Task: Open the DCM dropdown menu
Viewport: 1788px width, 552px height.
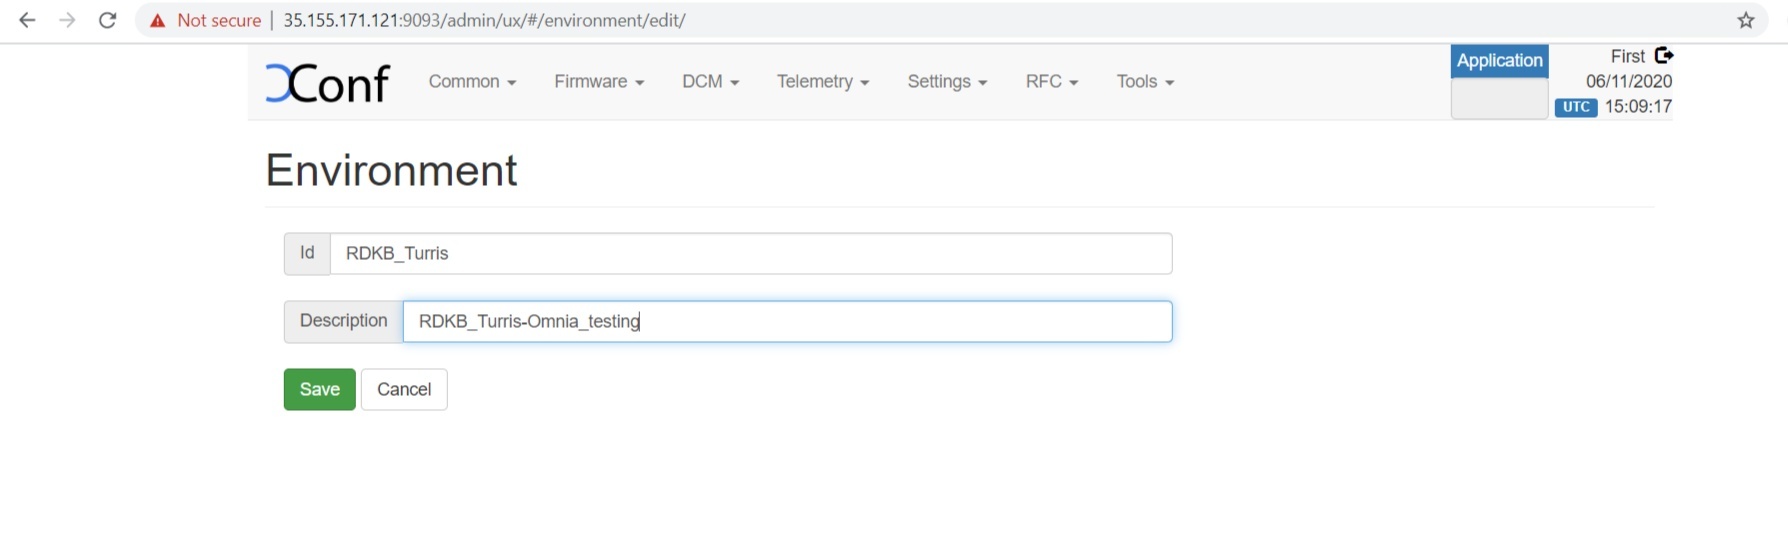Action: point(710,82)
